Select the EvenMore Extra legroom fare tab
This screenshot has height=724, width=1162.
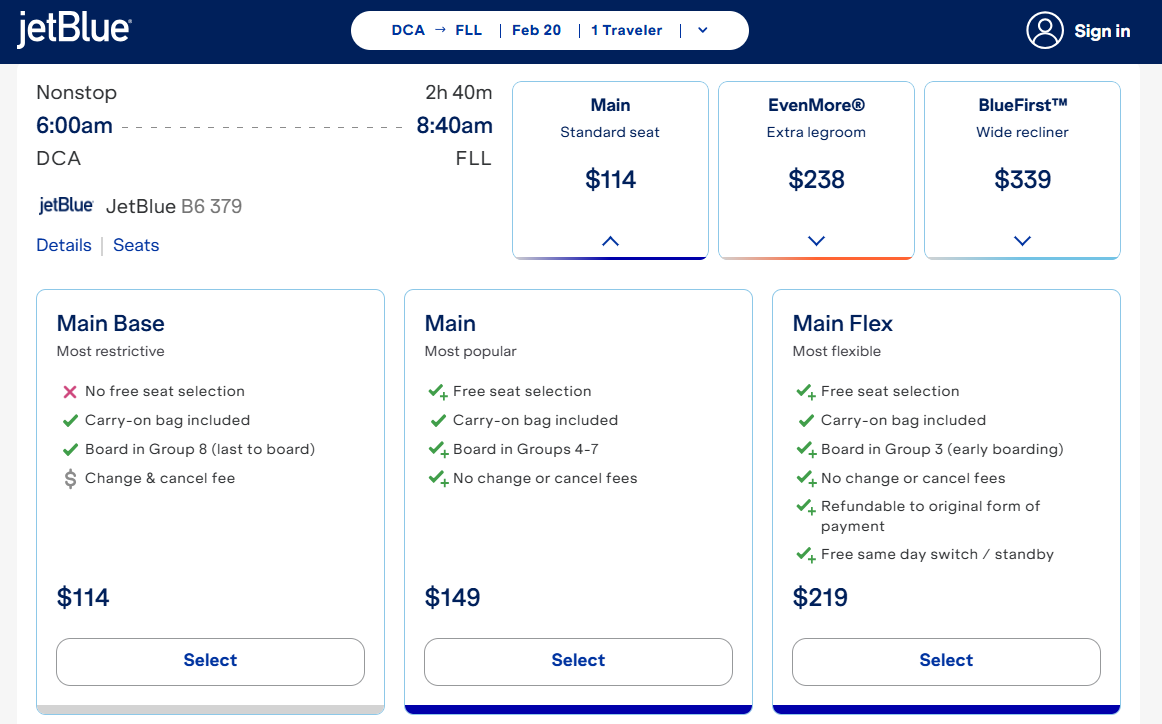817,170
